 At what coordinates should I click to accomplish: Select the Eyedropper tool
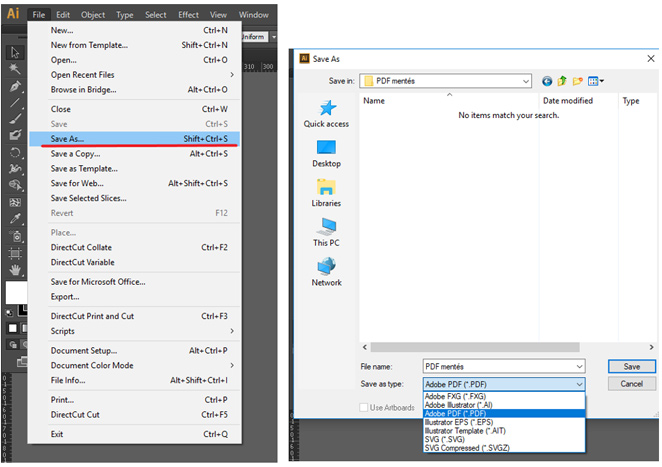(15, 219)
